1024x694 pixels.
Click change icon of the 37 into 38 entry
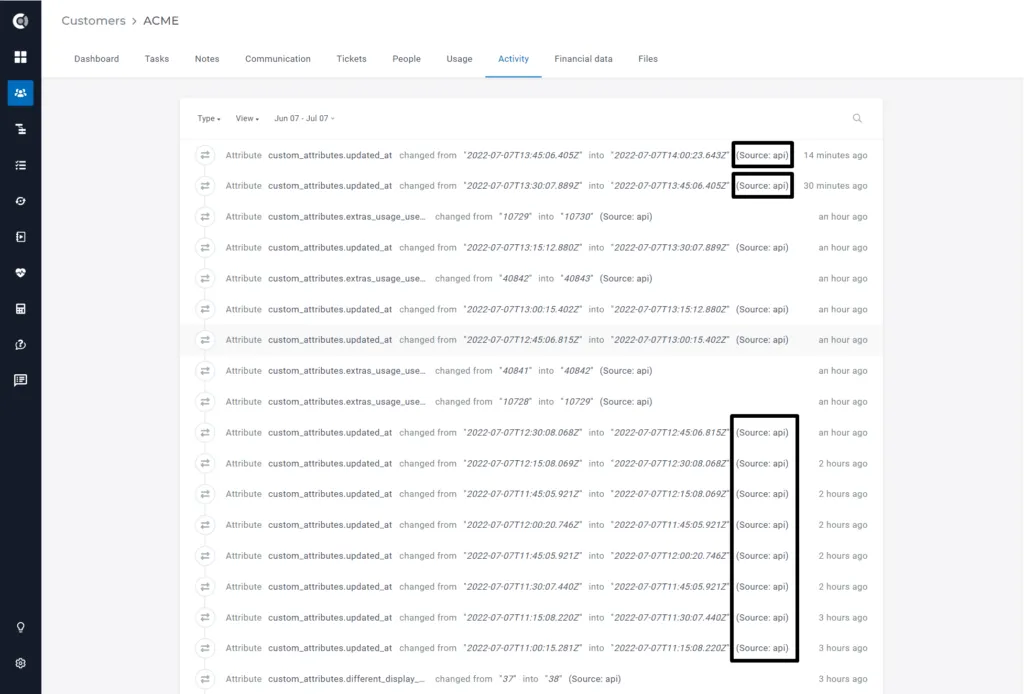click(x=205, y=679)
